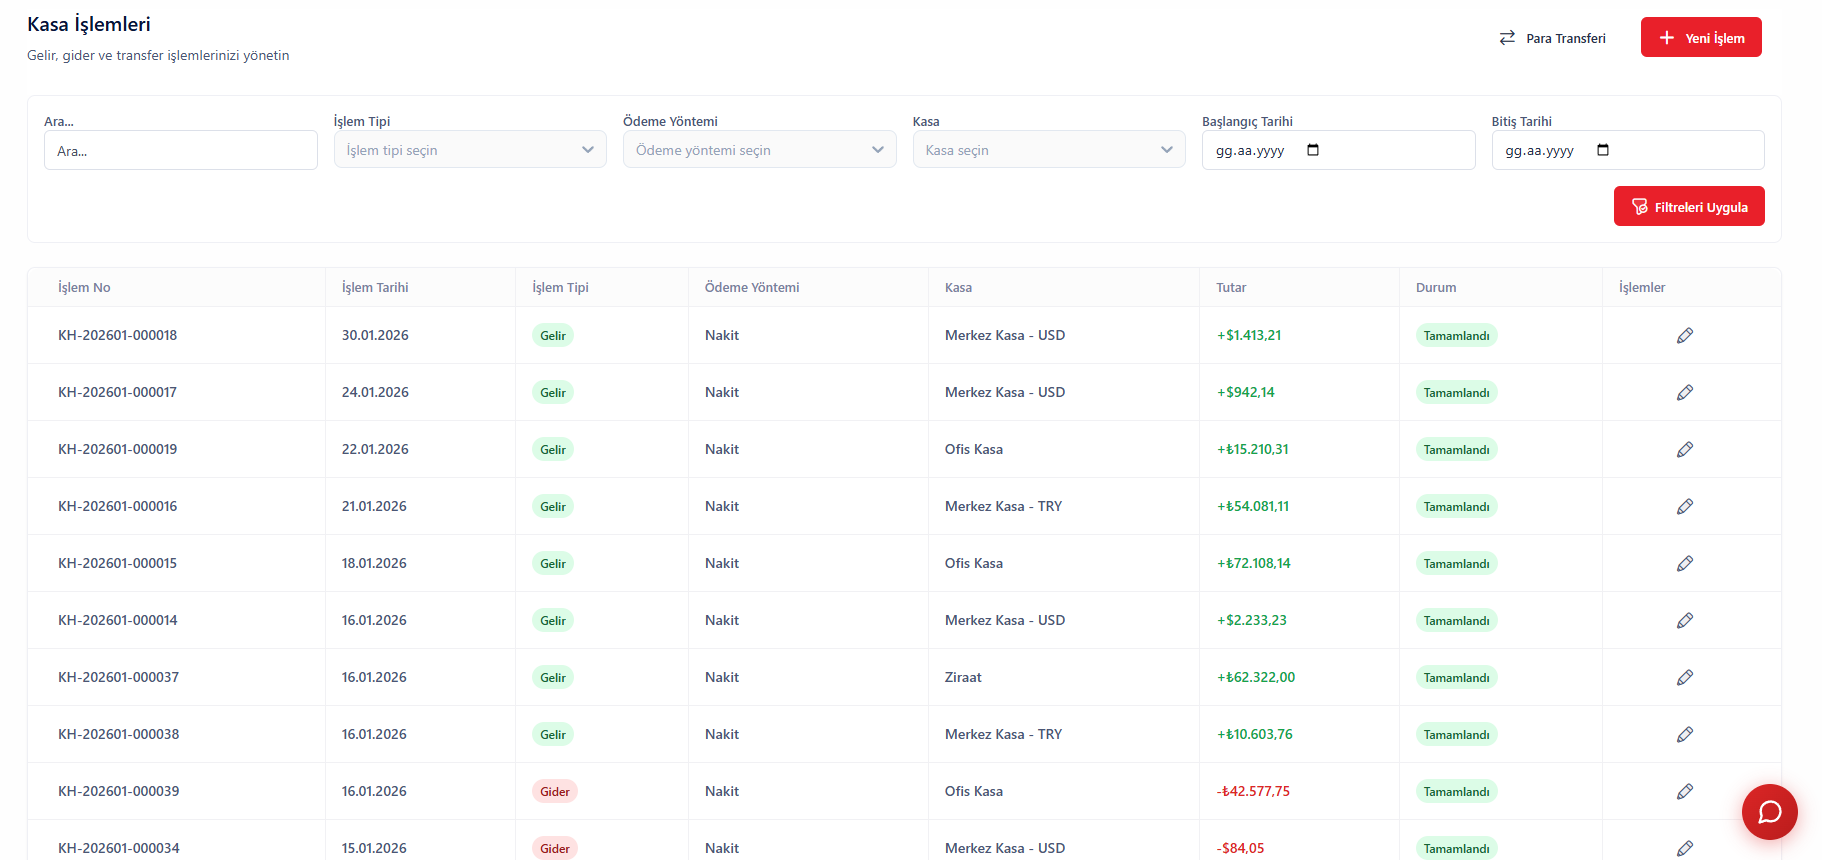Viewport: 1822px width, 860px height.
Task: Sort by İşlem Tarihi column header
Action: click(x=375, y=287)
